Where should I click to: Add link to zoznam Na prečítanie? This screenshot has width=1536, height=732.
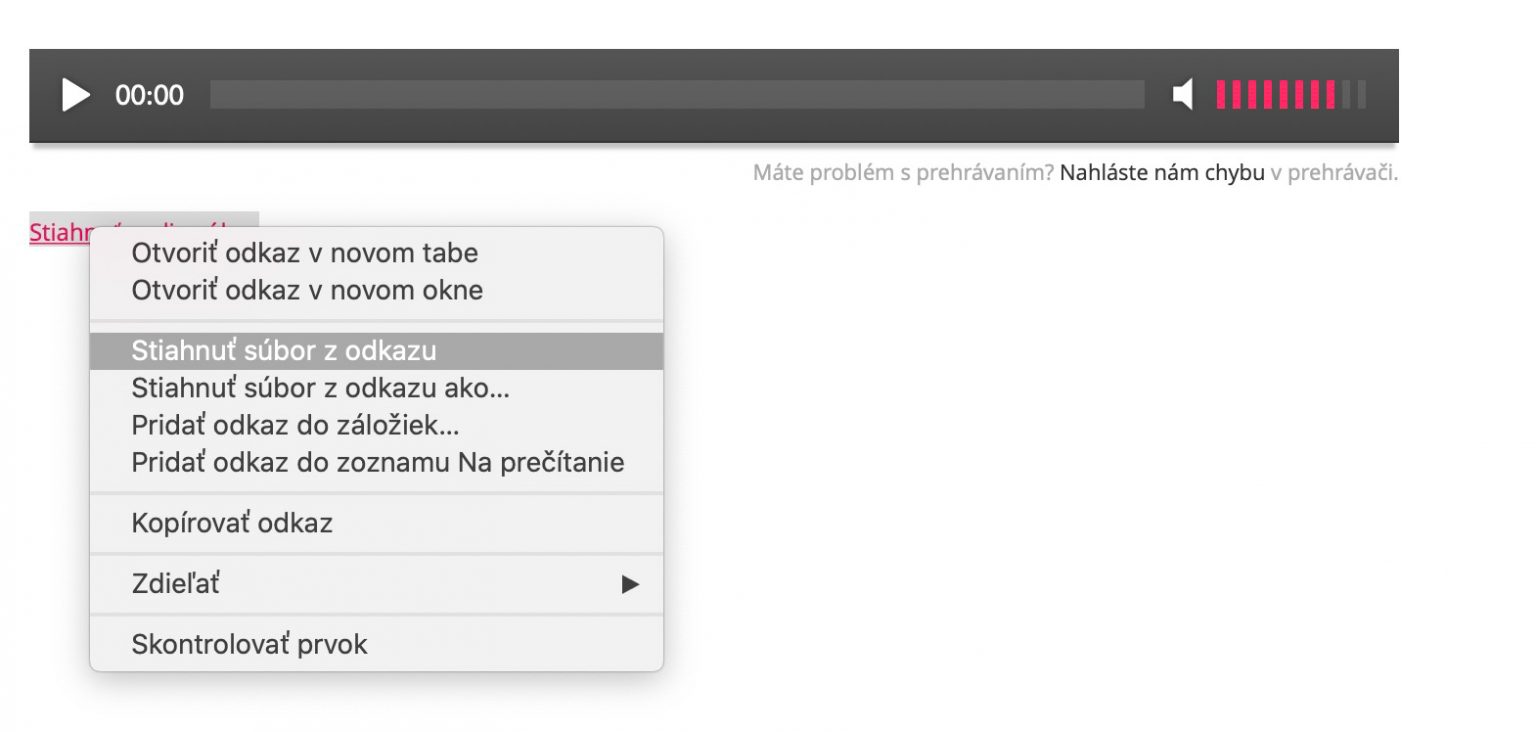pyautogui.click(x=377, y=462)
